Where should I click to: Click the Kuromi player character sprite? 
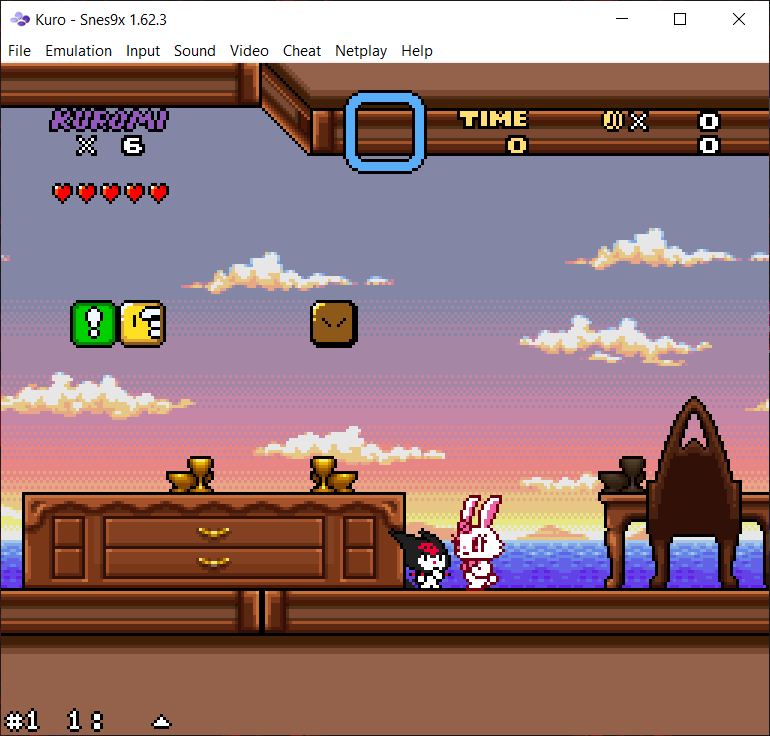(x=423, y=559)
